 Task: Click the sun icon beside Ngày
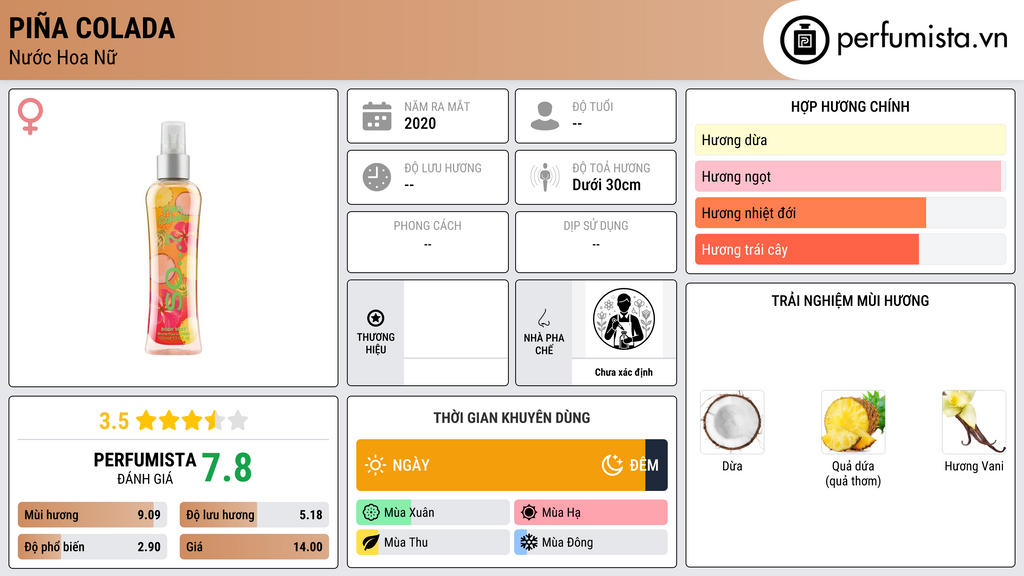[375, 465]
